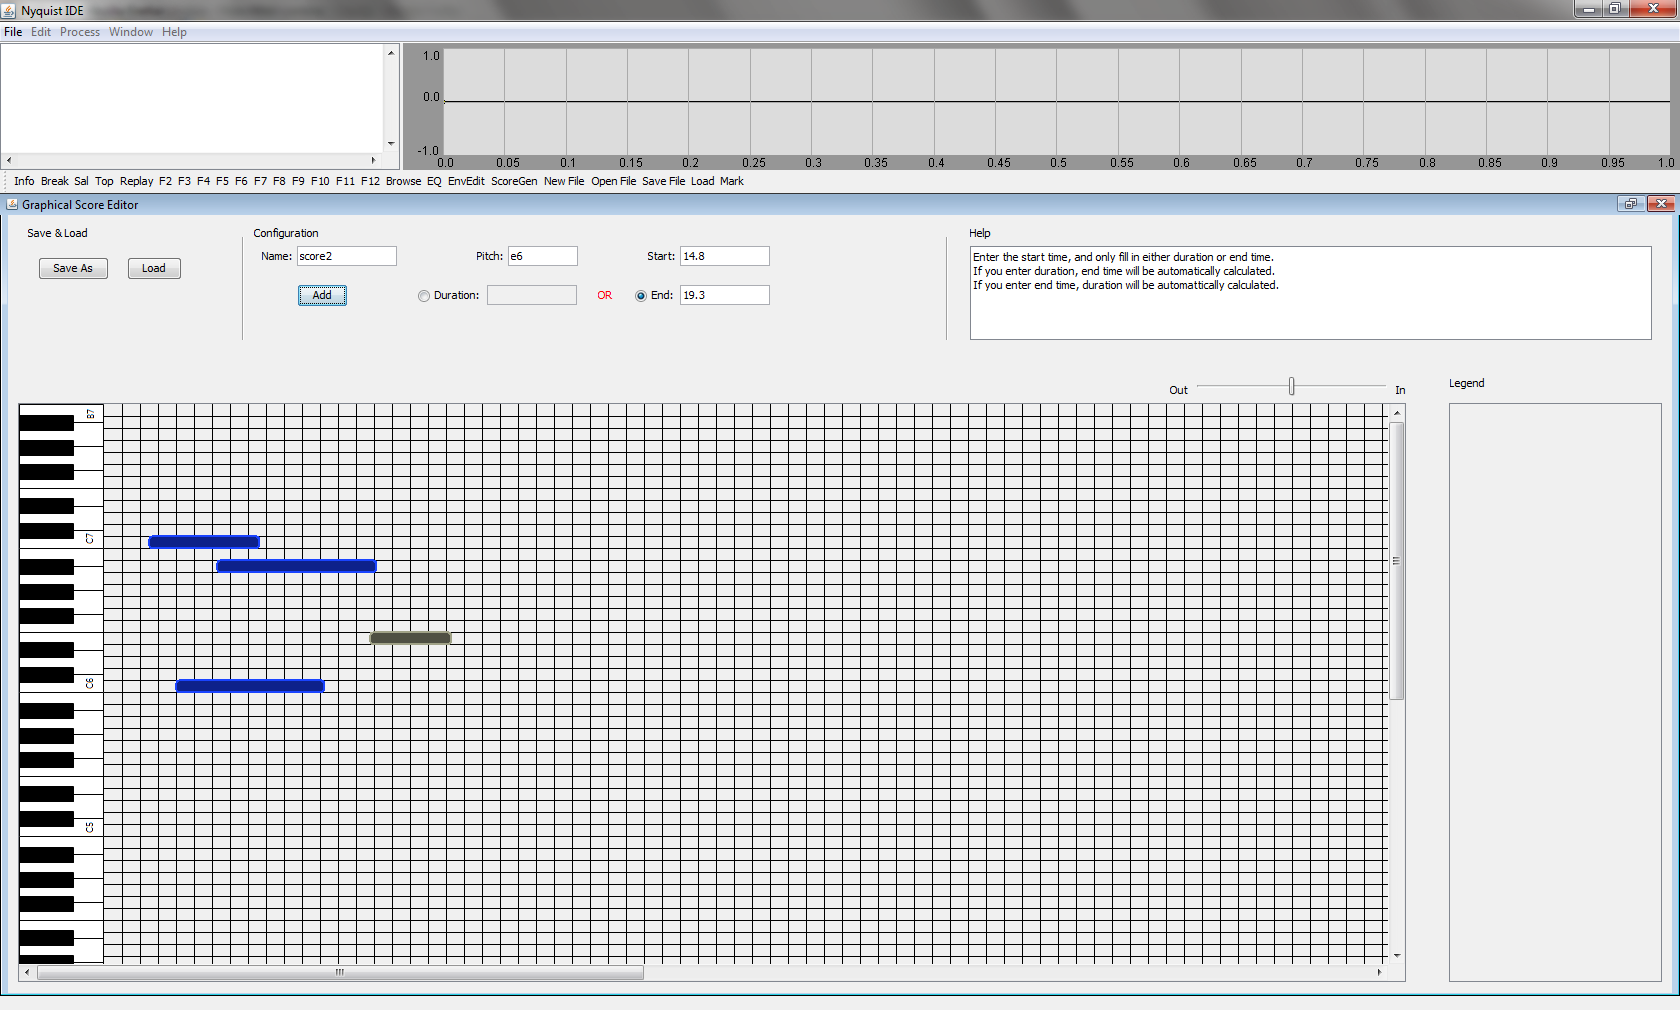Click the piano roll scroll down arrow
The image size is (1680, 1010).
point(1397,956)
